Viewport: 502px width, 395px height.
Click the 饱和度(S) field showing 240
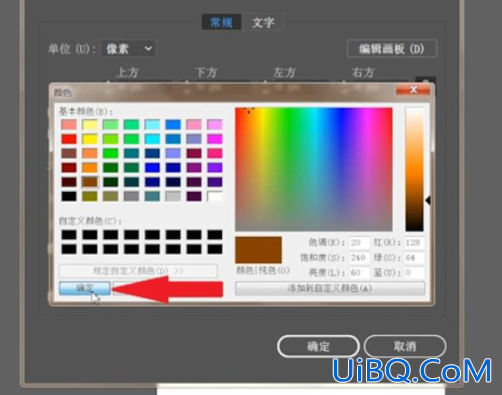pyautogui.click(x=360, y=258)
